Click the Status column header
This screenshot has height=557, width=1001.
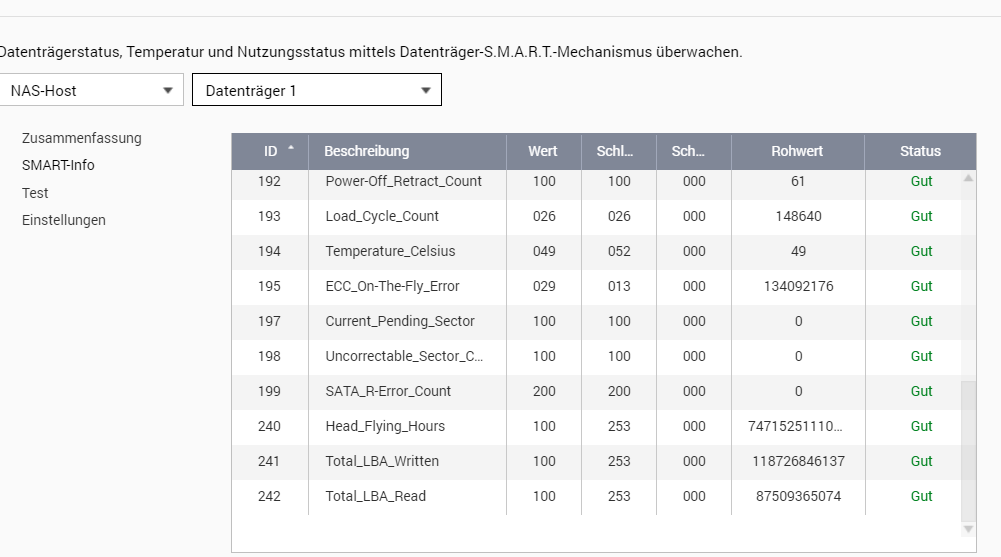(920, 151)
